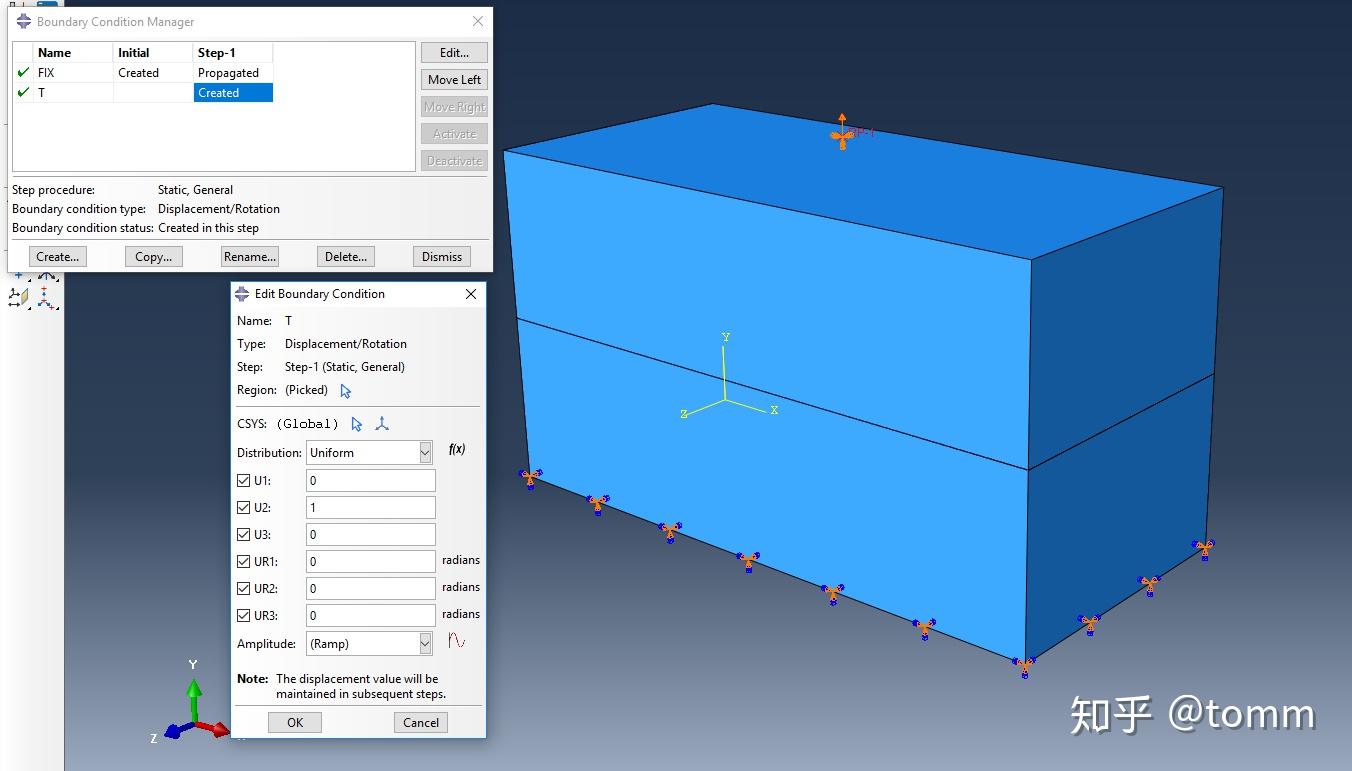Select the Initial column header
Screen dimensions: 1352x771
(x=135, y=52)
